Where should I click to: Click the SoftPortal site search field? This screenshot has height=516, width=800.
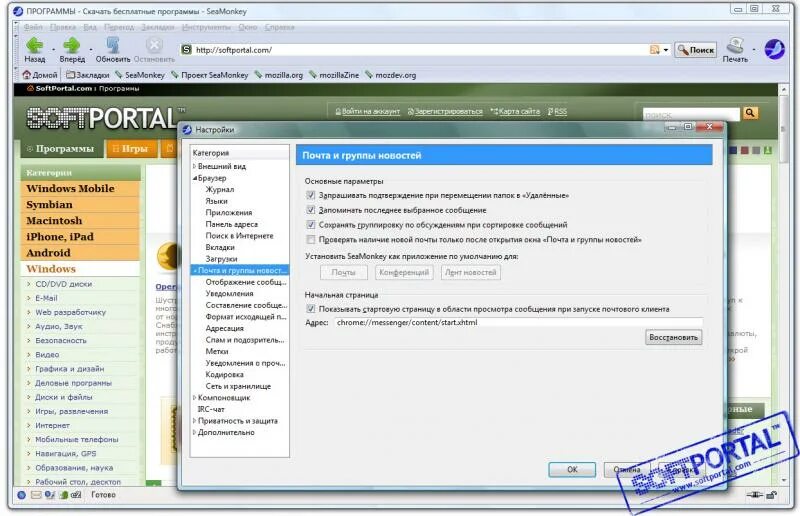click(691, 113)
